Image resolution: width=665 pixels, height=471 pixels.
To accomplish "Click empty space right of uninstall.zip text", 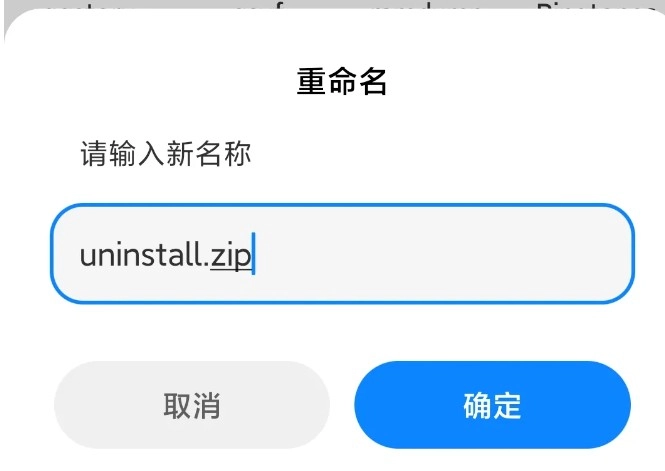I will (x=441, y=254).
